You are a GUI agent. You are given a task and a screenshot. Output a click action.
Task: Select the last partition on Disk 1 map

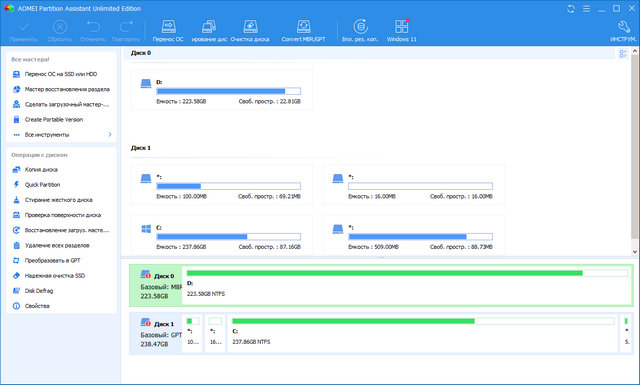tap(627, 334)
